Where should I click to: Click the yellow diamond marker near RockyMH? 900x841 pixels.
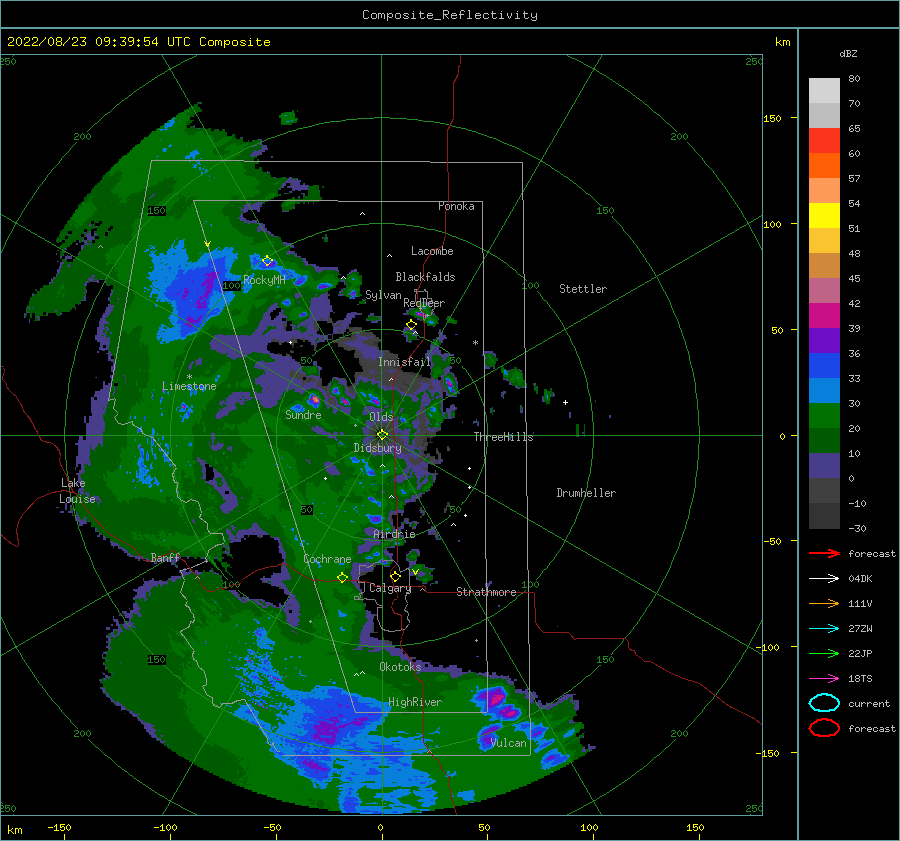point(267,261)
